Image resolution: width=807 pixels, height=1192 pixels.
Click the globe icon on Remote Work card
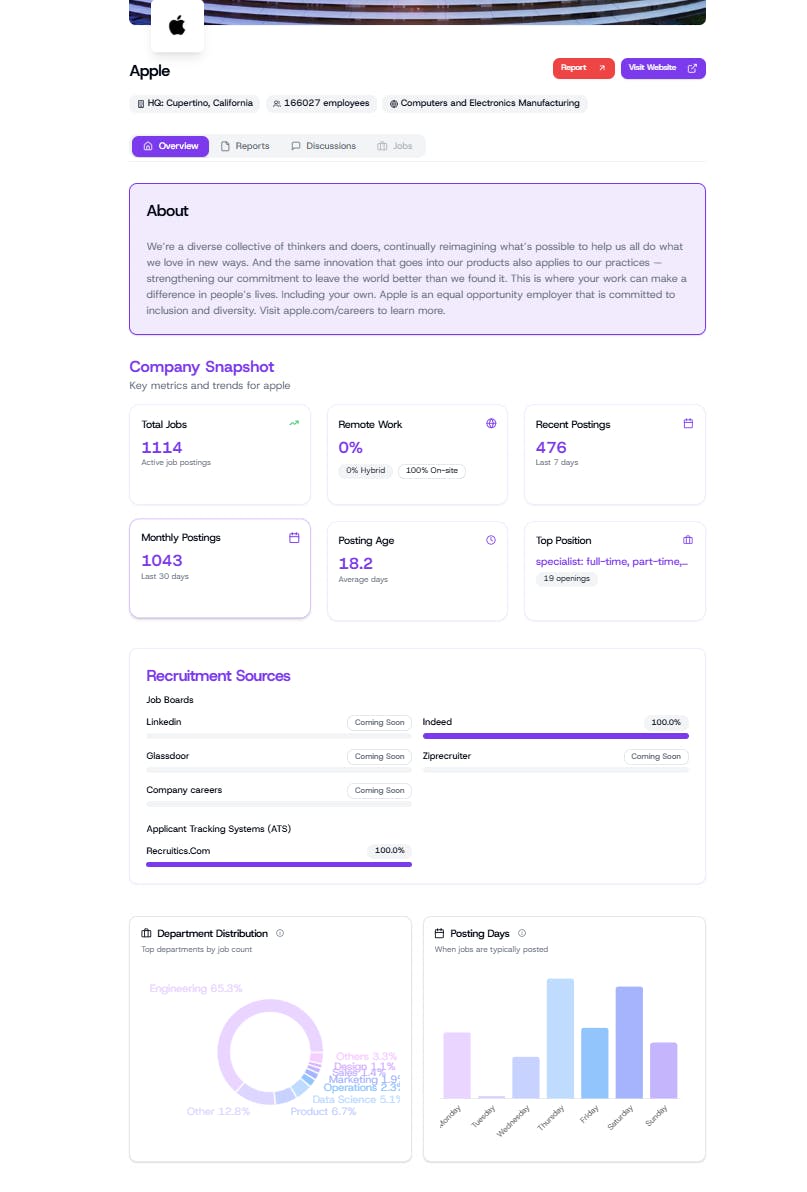pos(491,423)
